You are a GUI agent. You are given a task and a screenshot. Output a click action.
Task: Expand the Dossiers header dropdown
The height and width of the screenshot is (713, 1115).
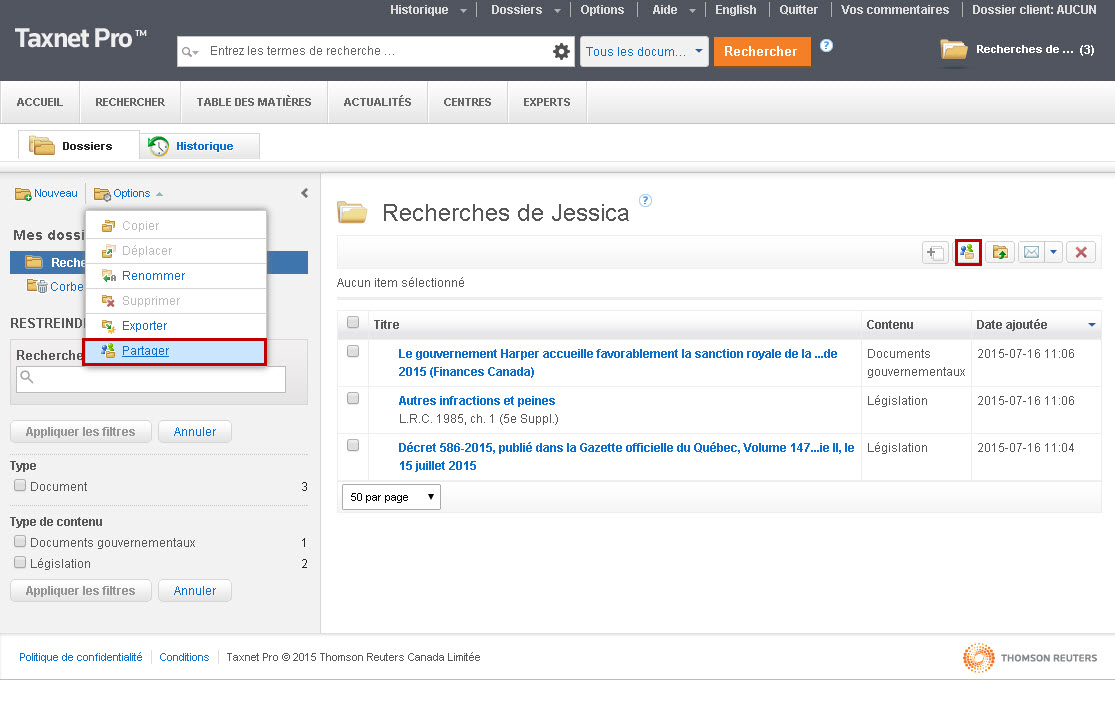[558, 11]
